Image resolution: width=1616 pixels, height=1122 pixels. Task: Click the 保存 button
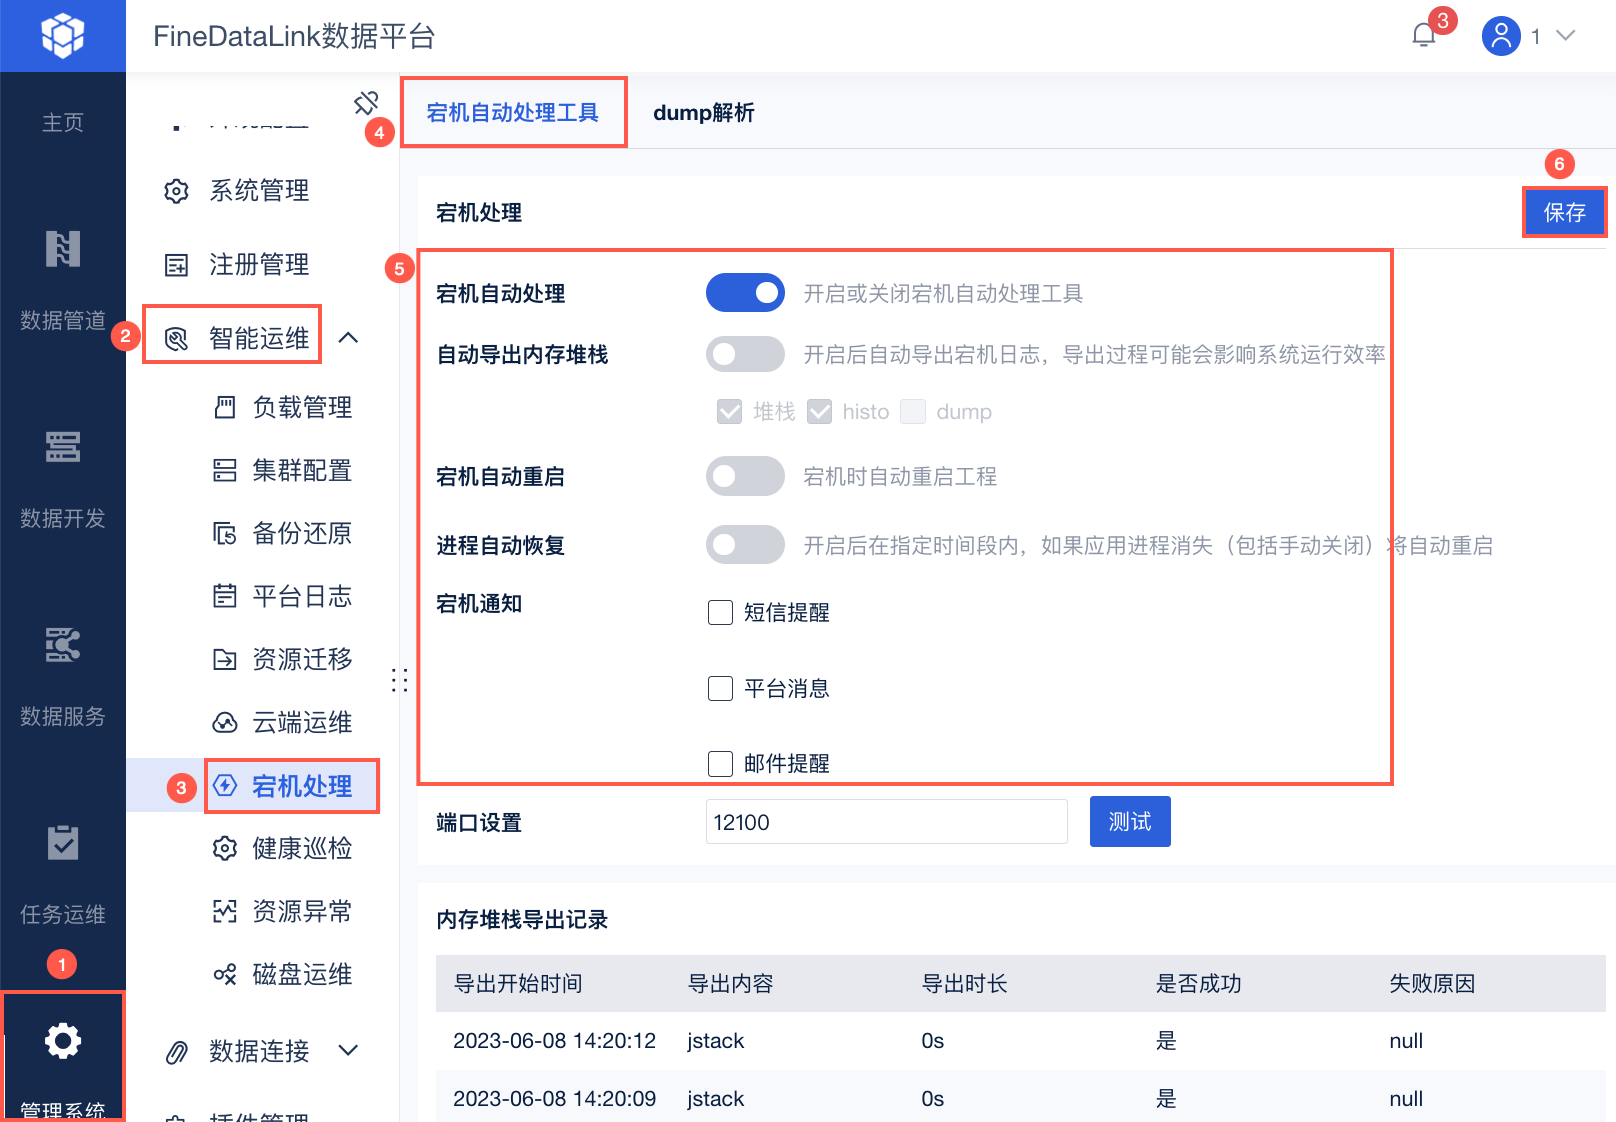click(x=1565, y=212)
